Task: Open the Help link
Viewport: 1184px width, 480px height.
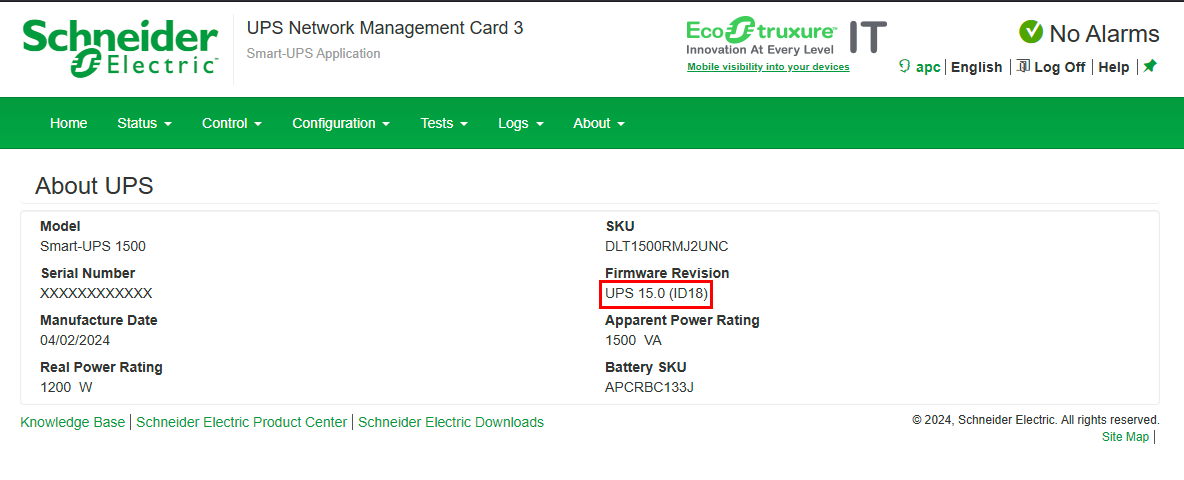Action: pos(1114,67)
